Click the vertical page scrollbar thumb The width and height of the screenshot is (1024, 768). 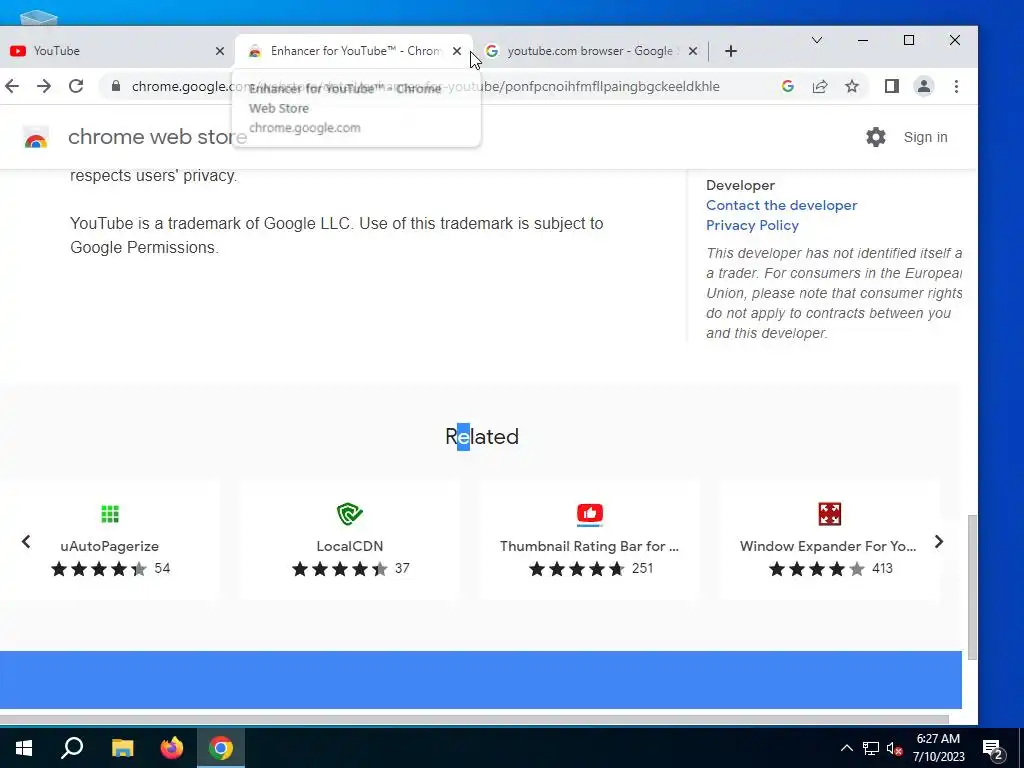coord(972,587)
